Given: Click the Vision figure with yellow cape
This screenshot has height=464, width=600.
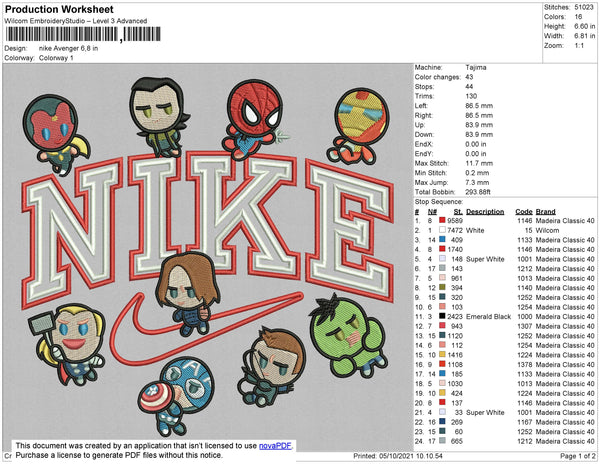Looking at the screenshot, I should (x=55, y=134).
